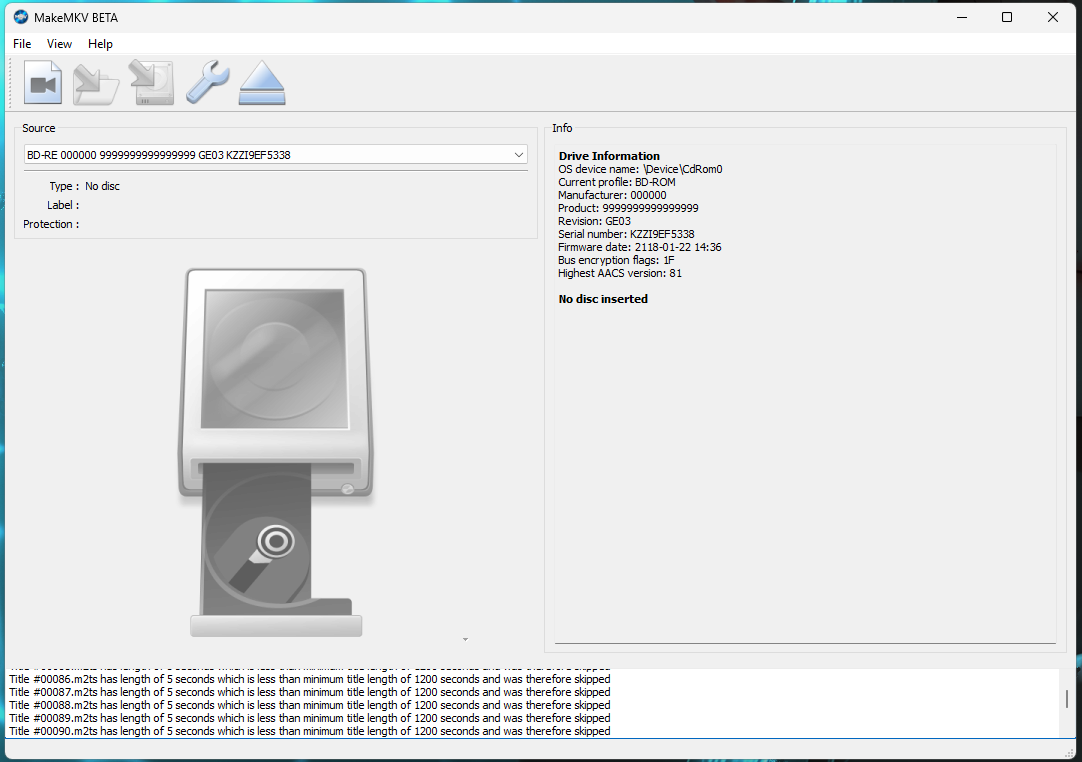Click the toolbar drag handle
Screen dimensions: 1082x762
tap(10, 83)
